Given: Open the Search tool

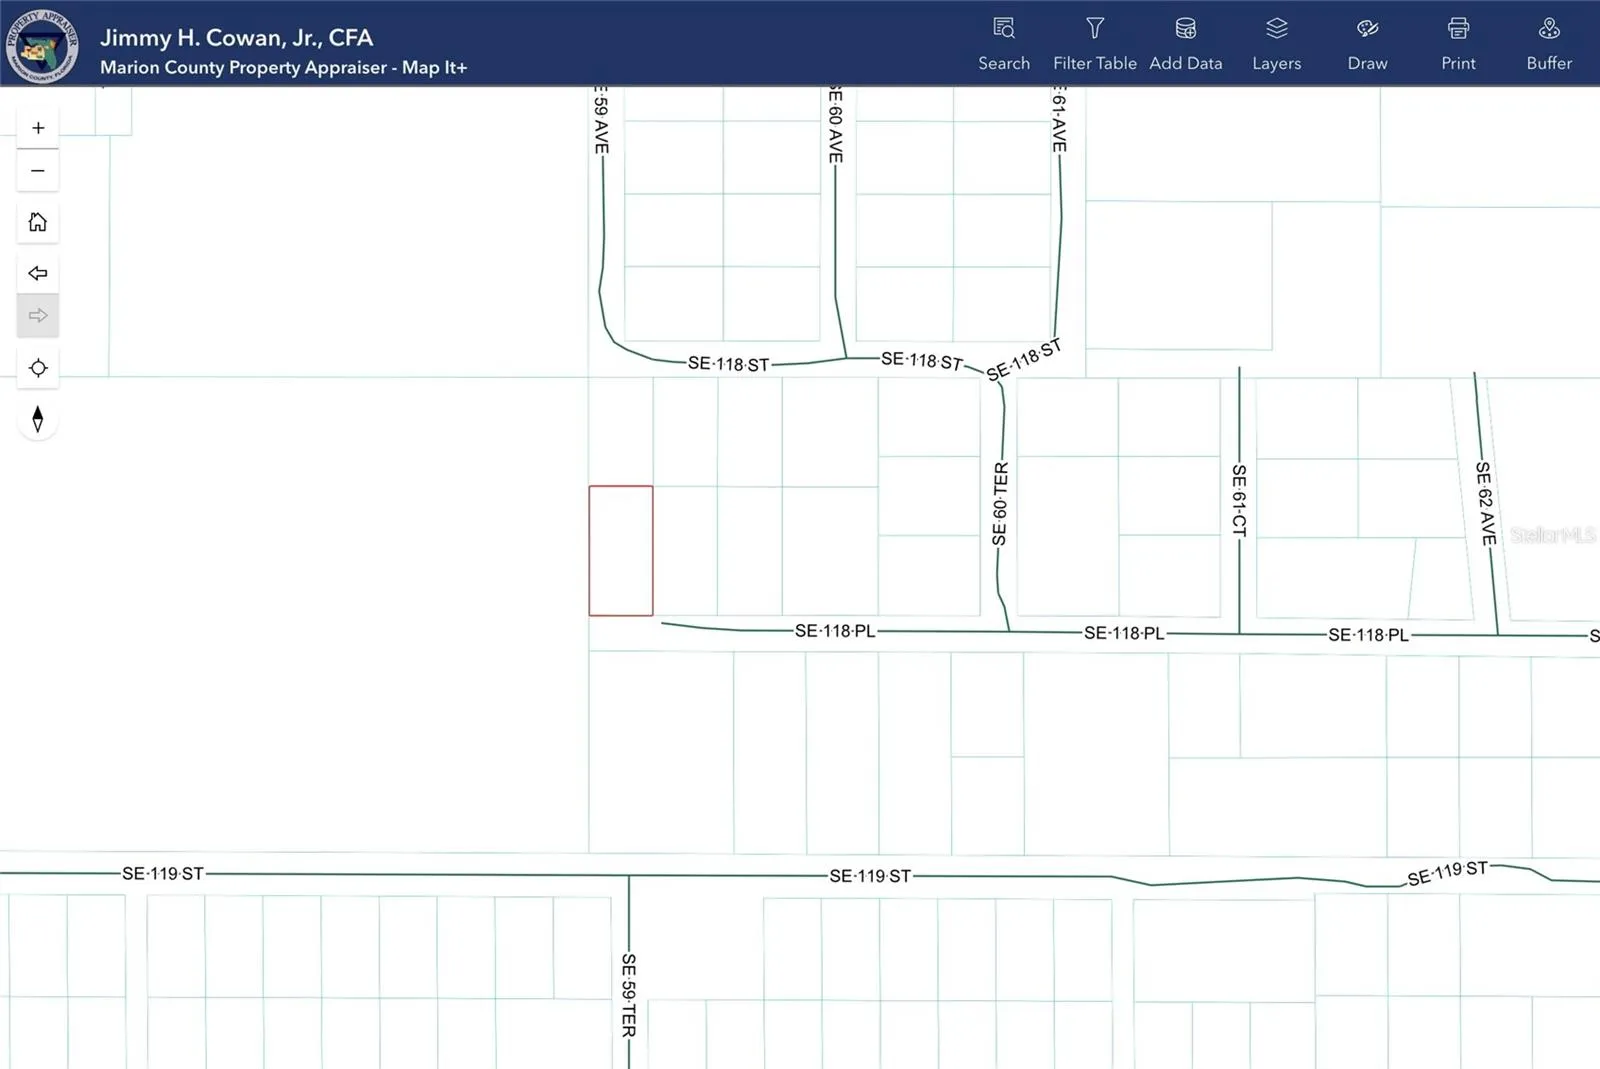Looking at the screenshot, I should [1004, 44].
